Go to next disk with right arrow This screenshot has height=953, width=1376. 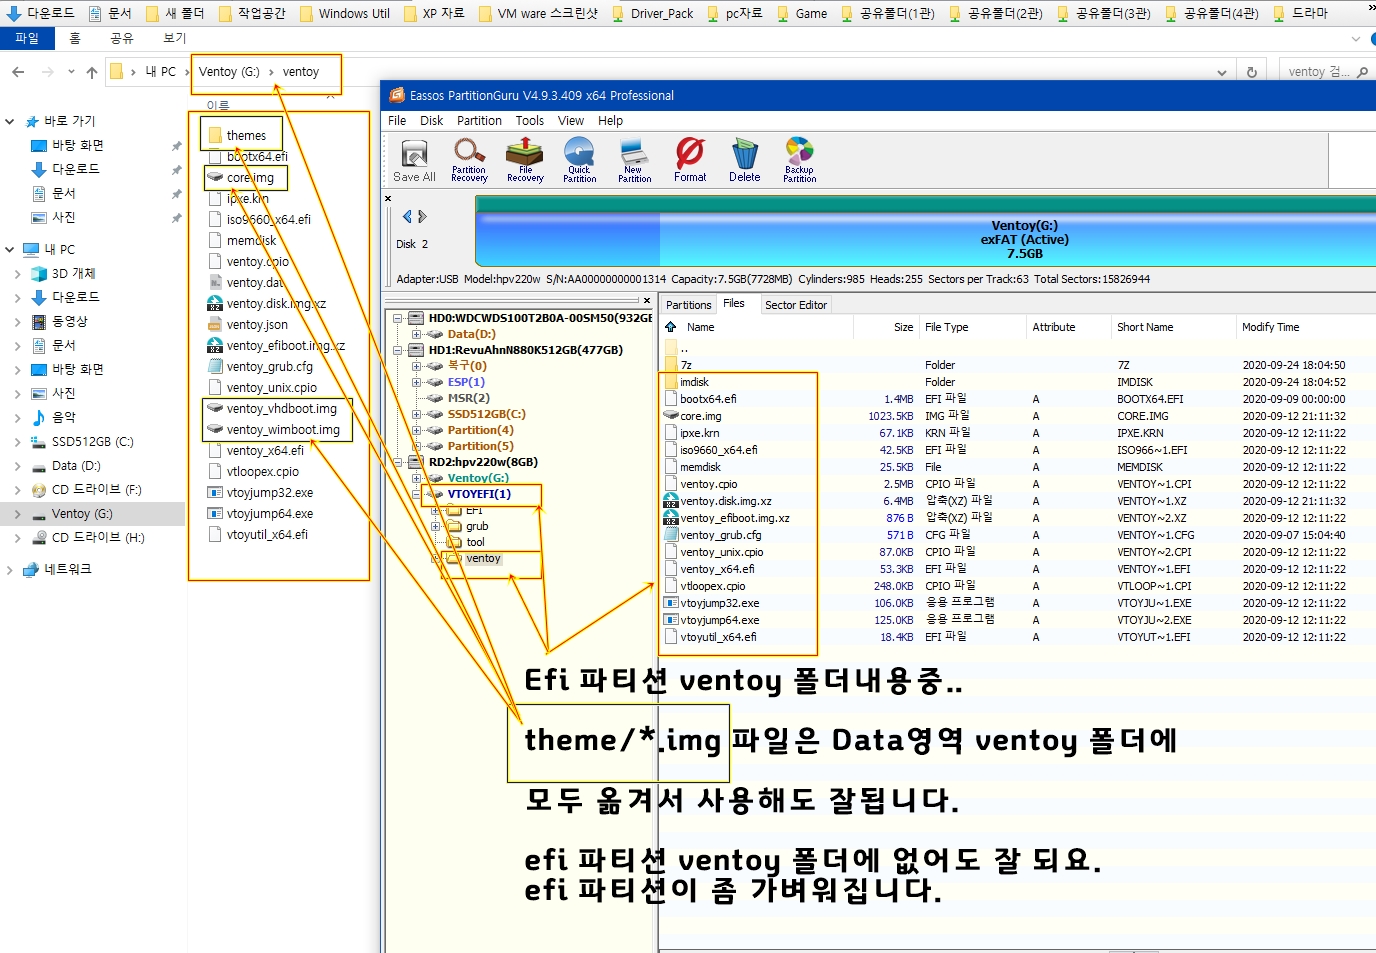tap(422, 216)
